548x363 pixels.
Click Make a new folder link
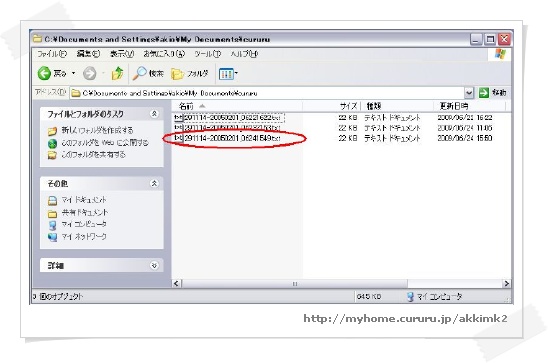coord(97,130)
